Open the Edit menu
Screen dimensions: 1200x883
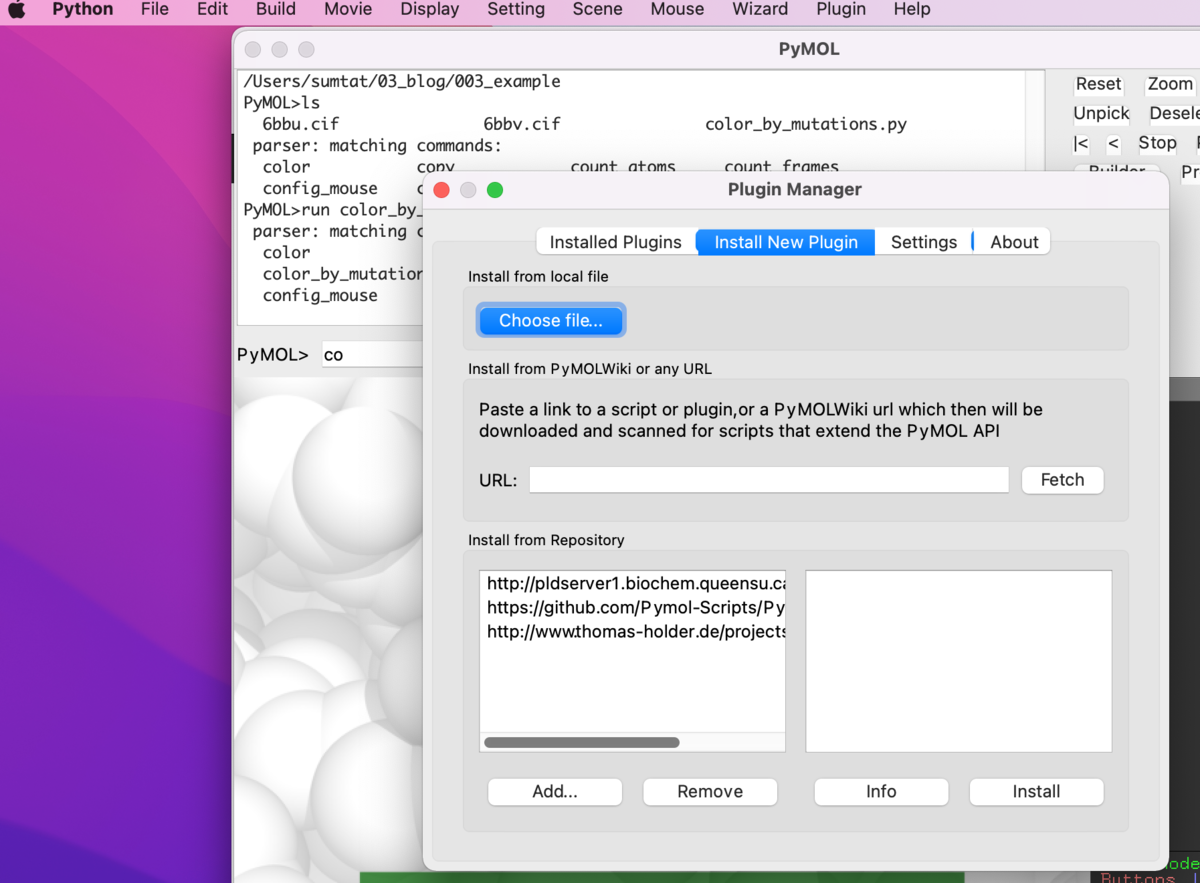[212, 9]
